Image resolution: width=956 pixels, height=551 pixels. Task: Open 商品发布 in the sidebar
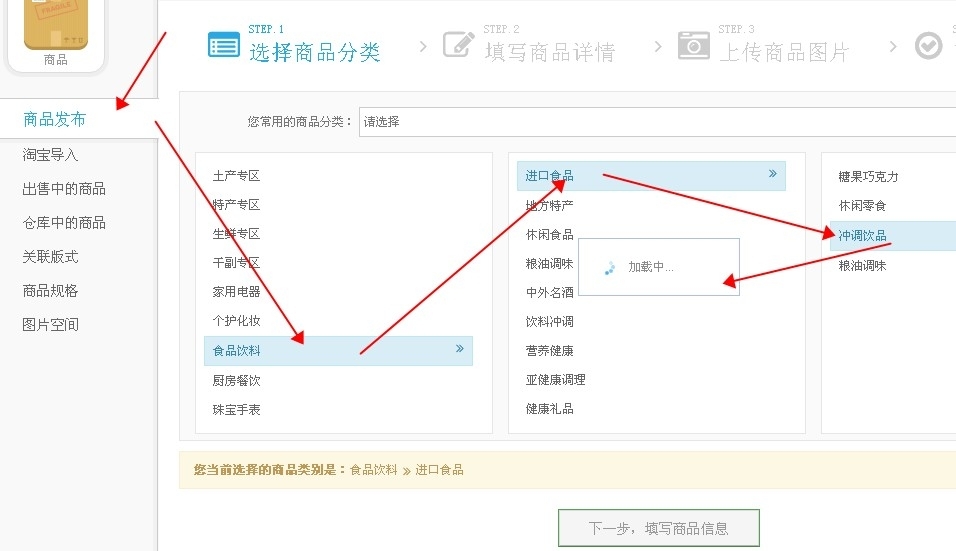point(54,119)
